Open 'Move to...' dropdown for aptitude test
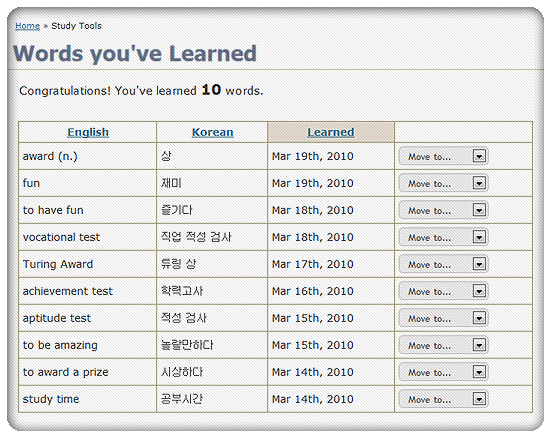Viewport: 551px width, 439px height. 443,318
